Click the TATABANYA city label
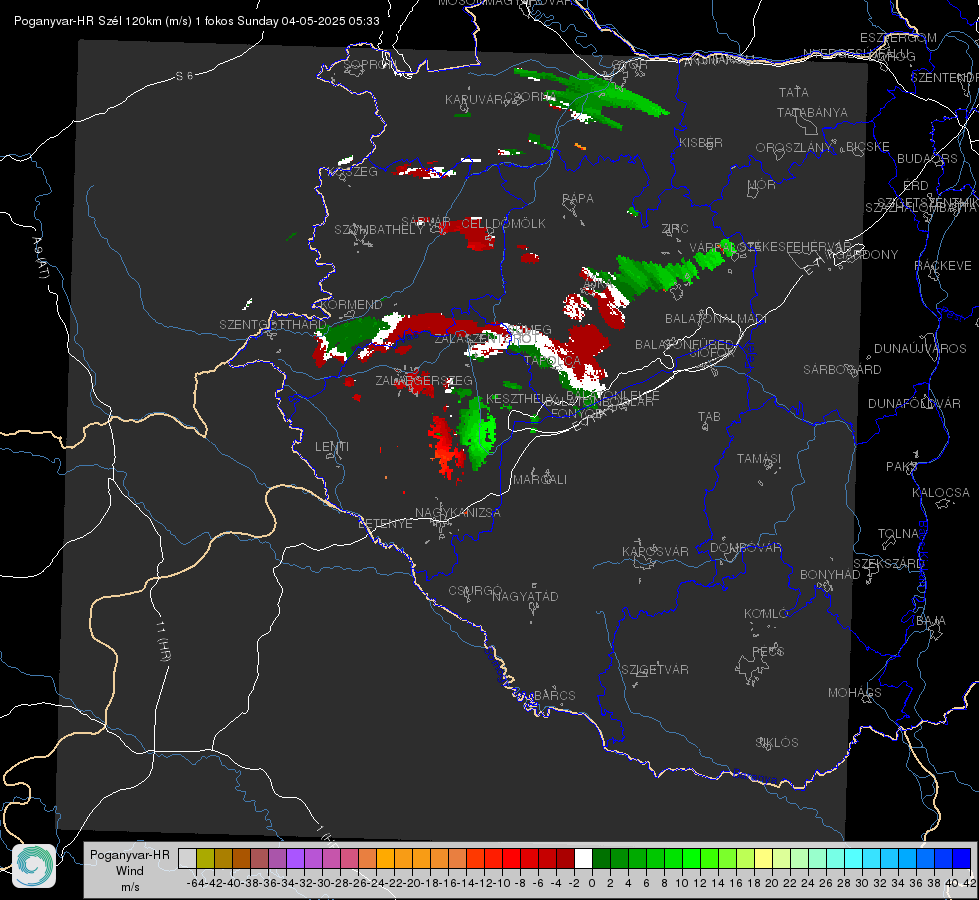 coord(812,112)
